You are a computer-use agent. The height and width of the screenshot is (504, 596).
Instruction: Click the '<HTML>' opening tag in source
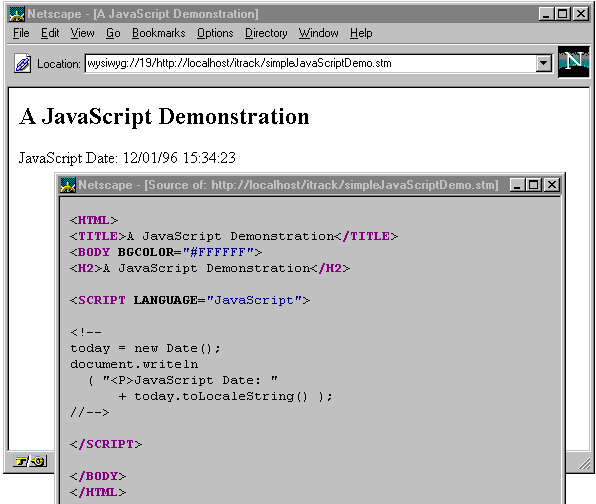(x=94, y=220)
